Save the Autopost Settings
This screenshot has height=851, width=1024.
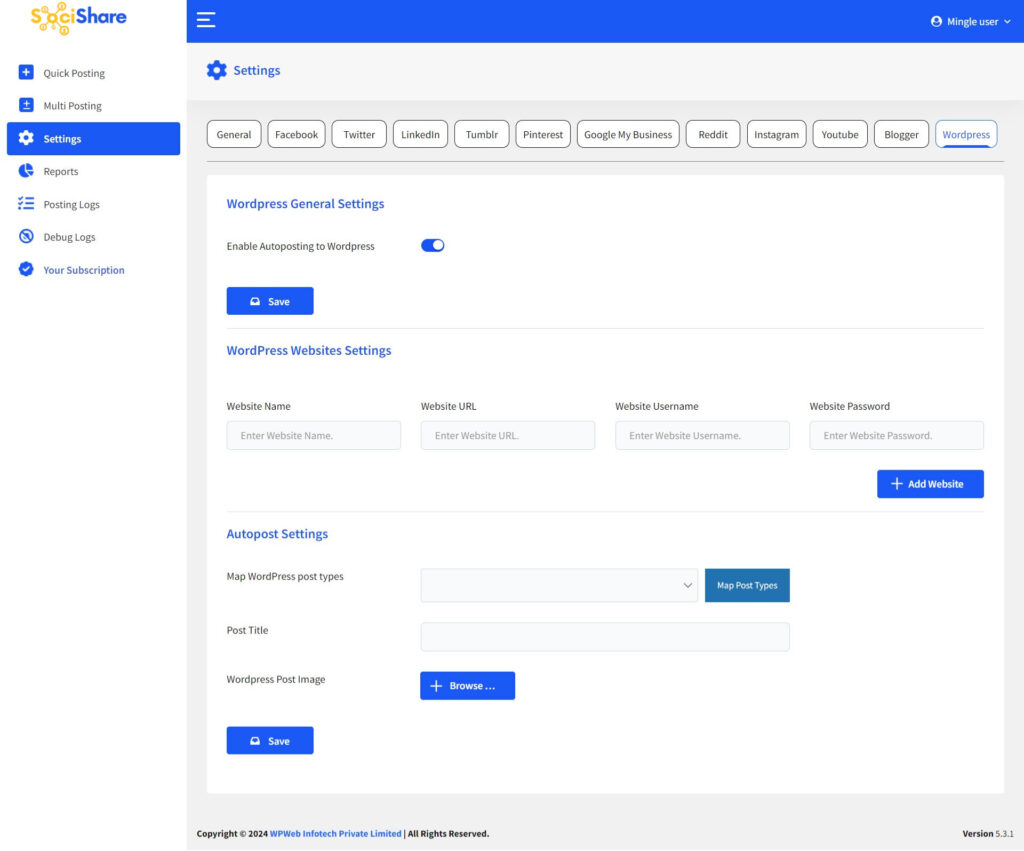[x=270, y=741]
